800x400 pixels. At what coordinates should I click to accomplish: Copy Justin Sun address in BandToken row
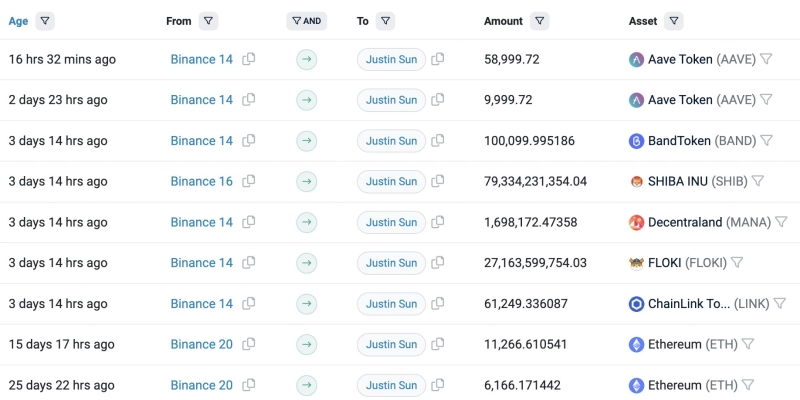point(438,141)
